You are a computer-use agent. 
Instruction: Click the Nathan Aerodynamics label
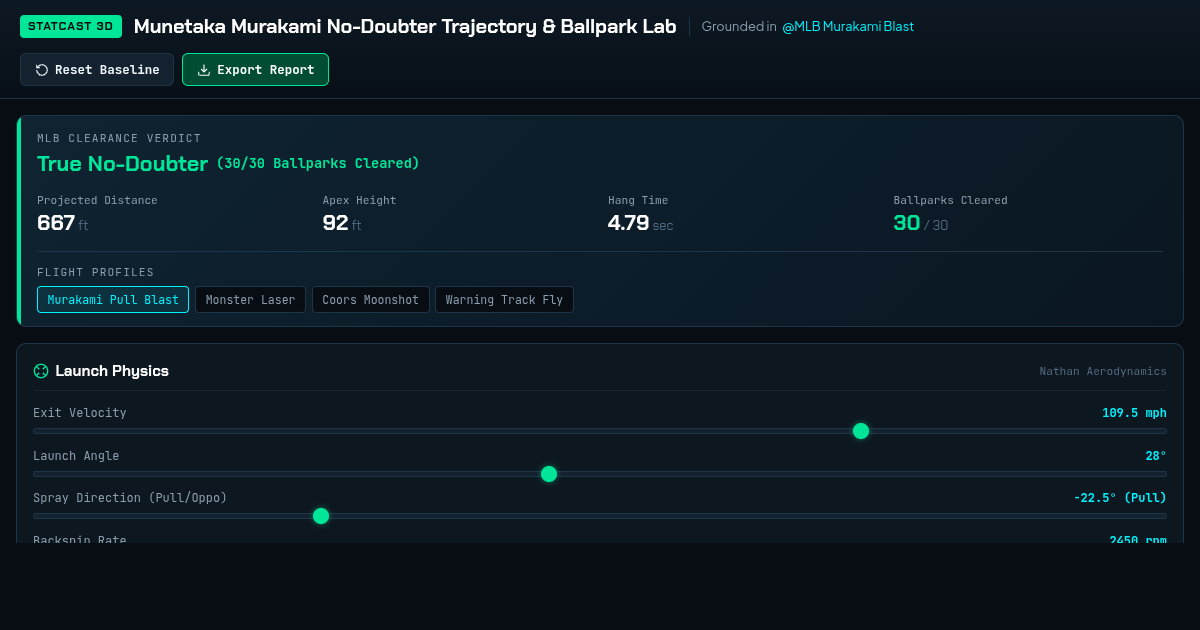[x=1103, y=371]
